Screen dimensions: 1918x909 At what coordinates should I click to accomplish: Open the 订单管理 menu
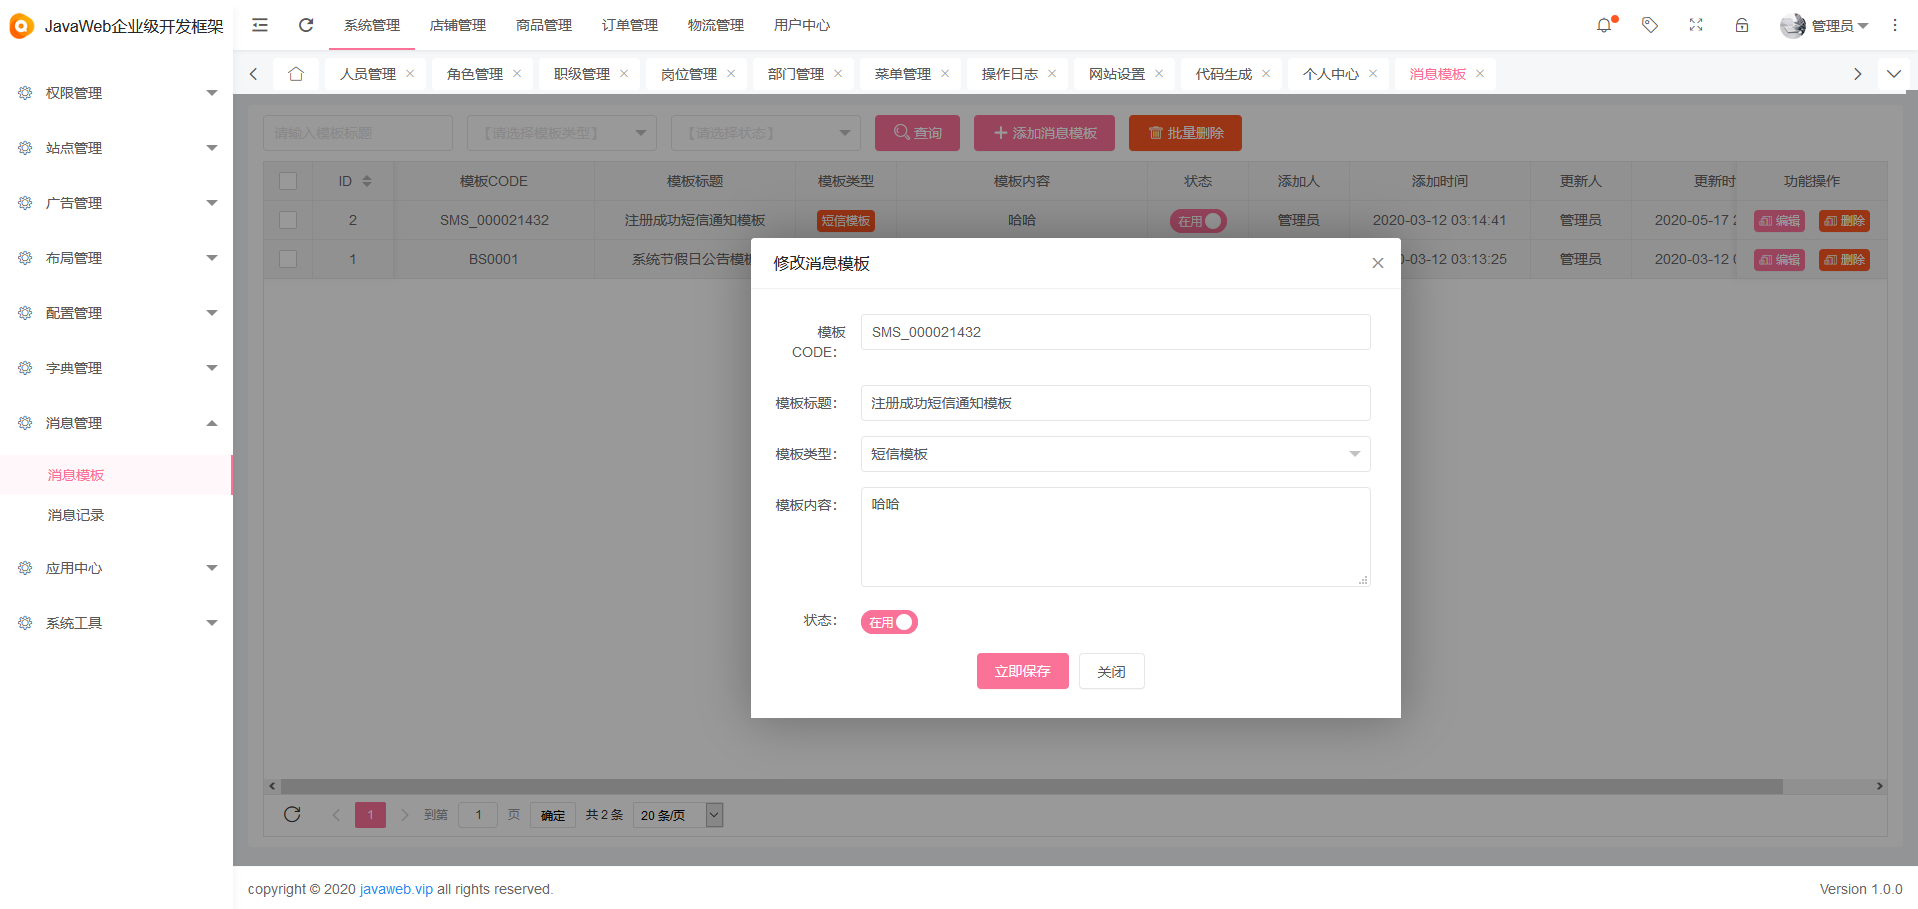(629, 25)
